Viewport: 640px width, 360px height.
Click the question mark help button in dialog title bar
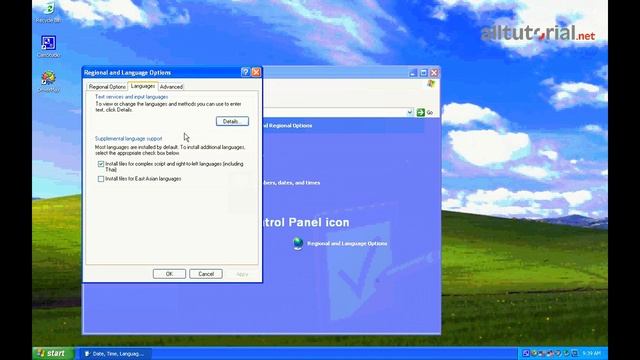pos(245,72)
